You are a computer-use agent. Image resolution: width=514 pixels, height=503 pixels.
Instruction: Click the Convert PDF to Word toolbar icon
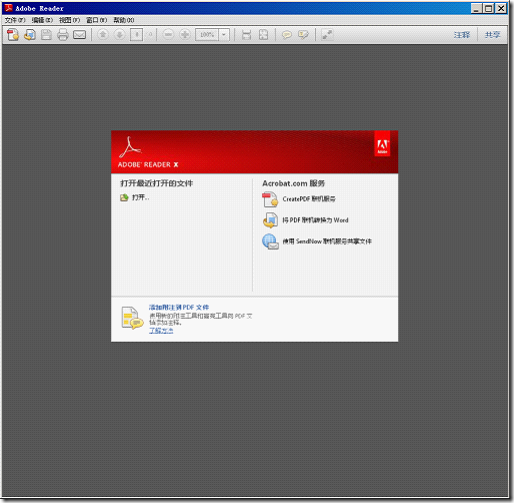tap(30, 35)
